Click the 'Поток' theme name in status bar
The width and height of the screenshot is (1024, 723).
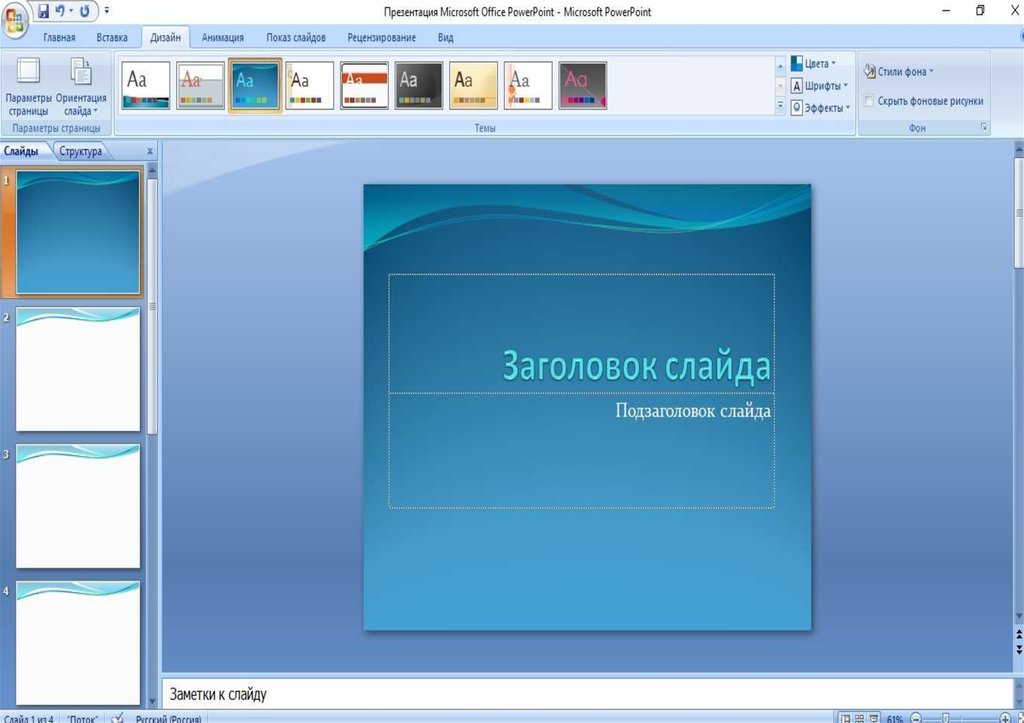coord(82,719)
